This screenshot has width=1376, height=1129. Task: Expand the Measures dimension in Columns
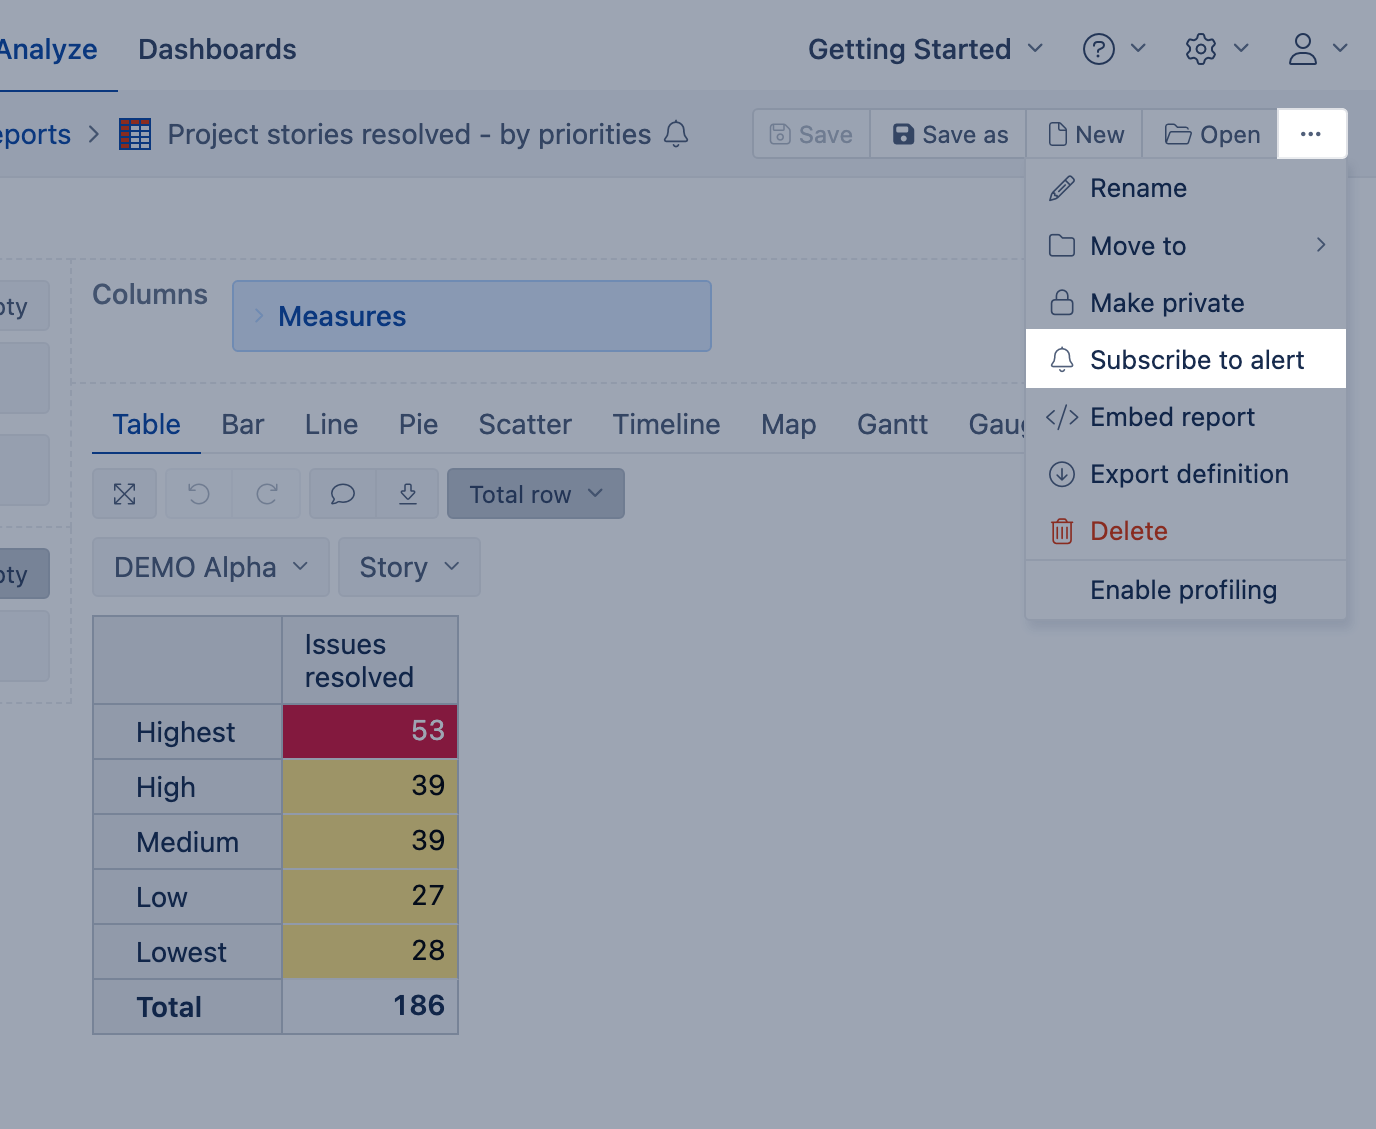click(259, 316)
